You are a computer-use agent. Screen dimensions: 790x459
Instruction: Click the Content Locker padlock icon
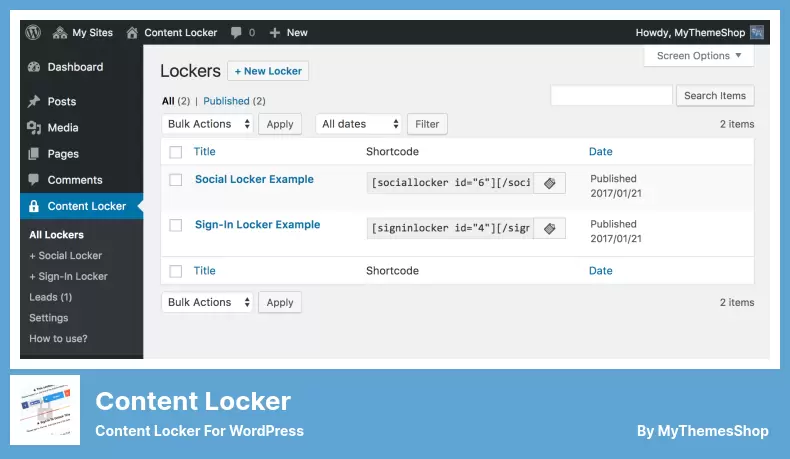click(34, 206)
